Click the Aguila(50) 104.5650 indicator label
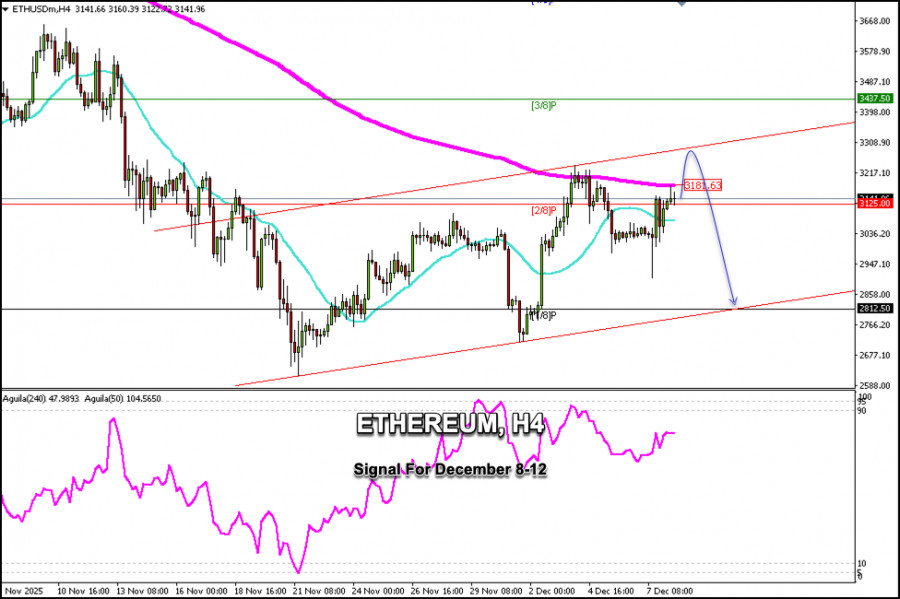 (x=123, y=398)
